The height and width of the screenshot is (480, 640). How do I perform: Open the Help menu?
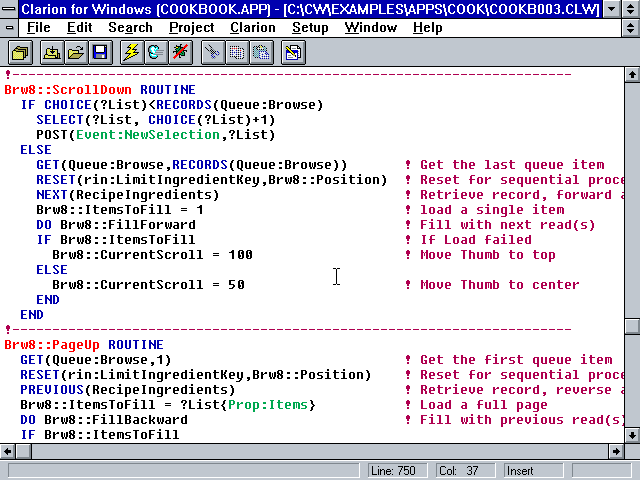click(427, 27)
